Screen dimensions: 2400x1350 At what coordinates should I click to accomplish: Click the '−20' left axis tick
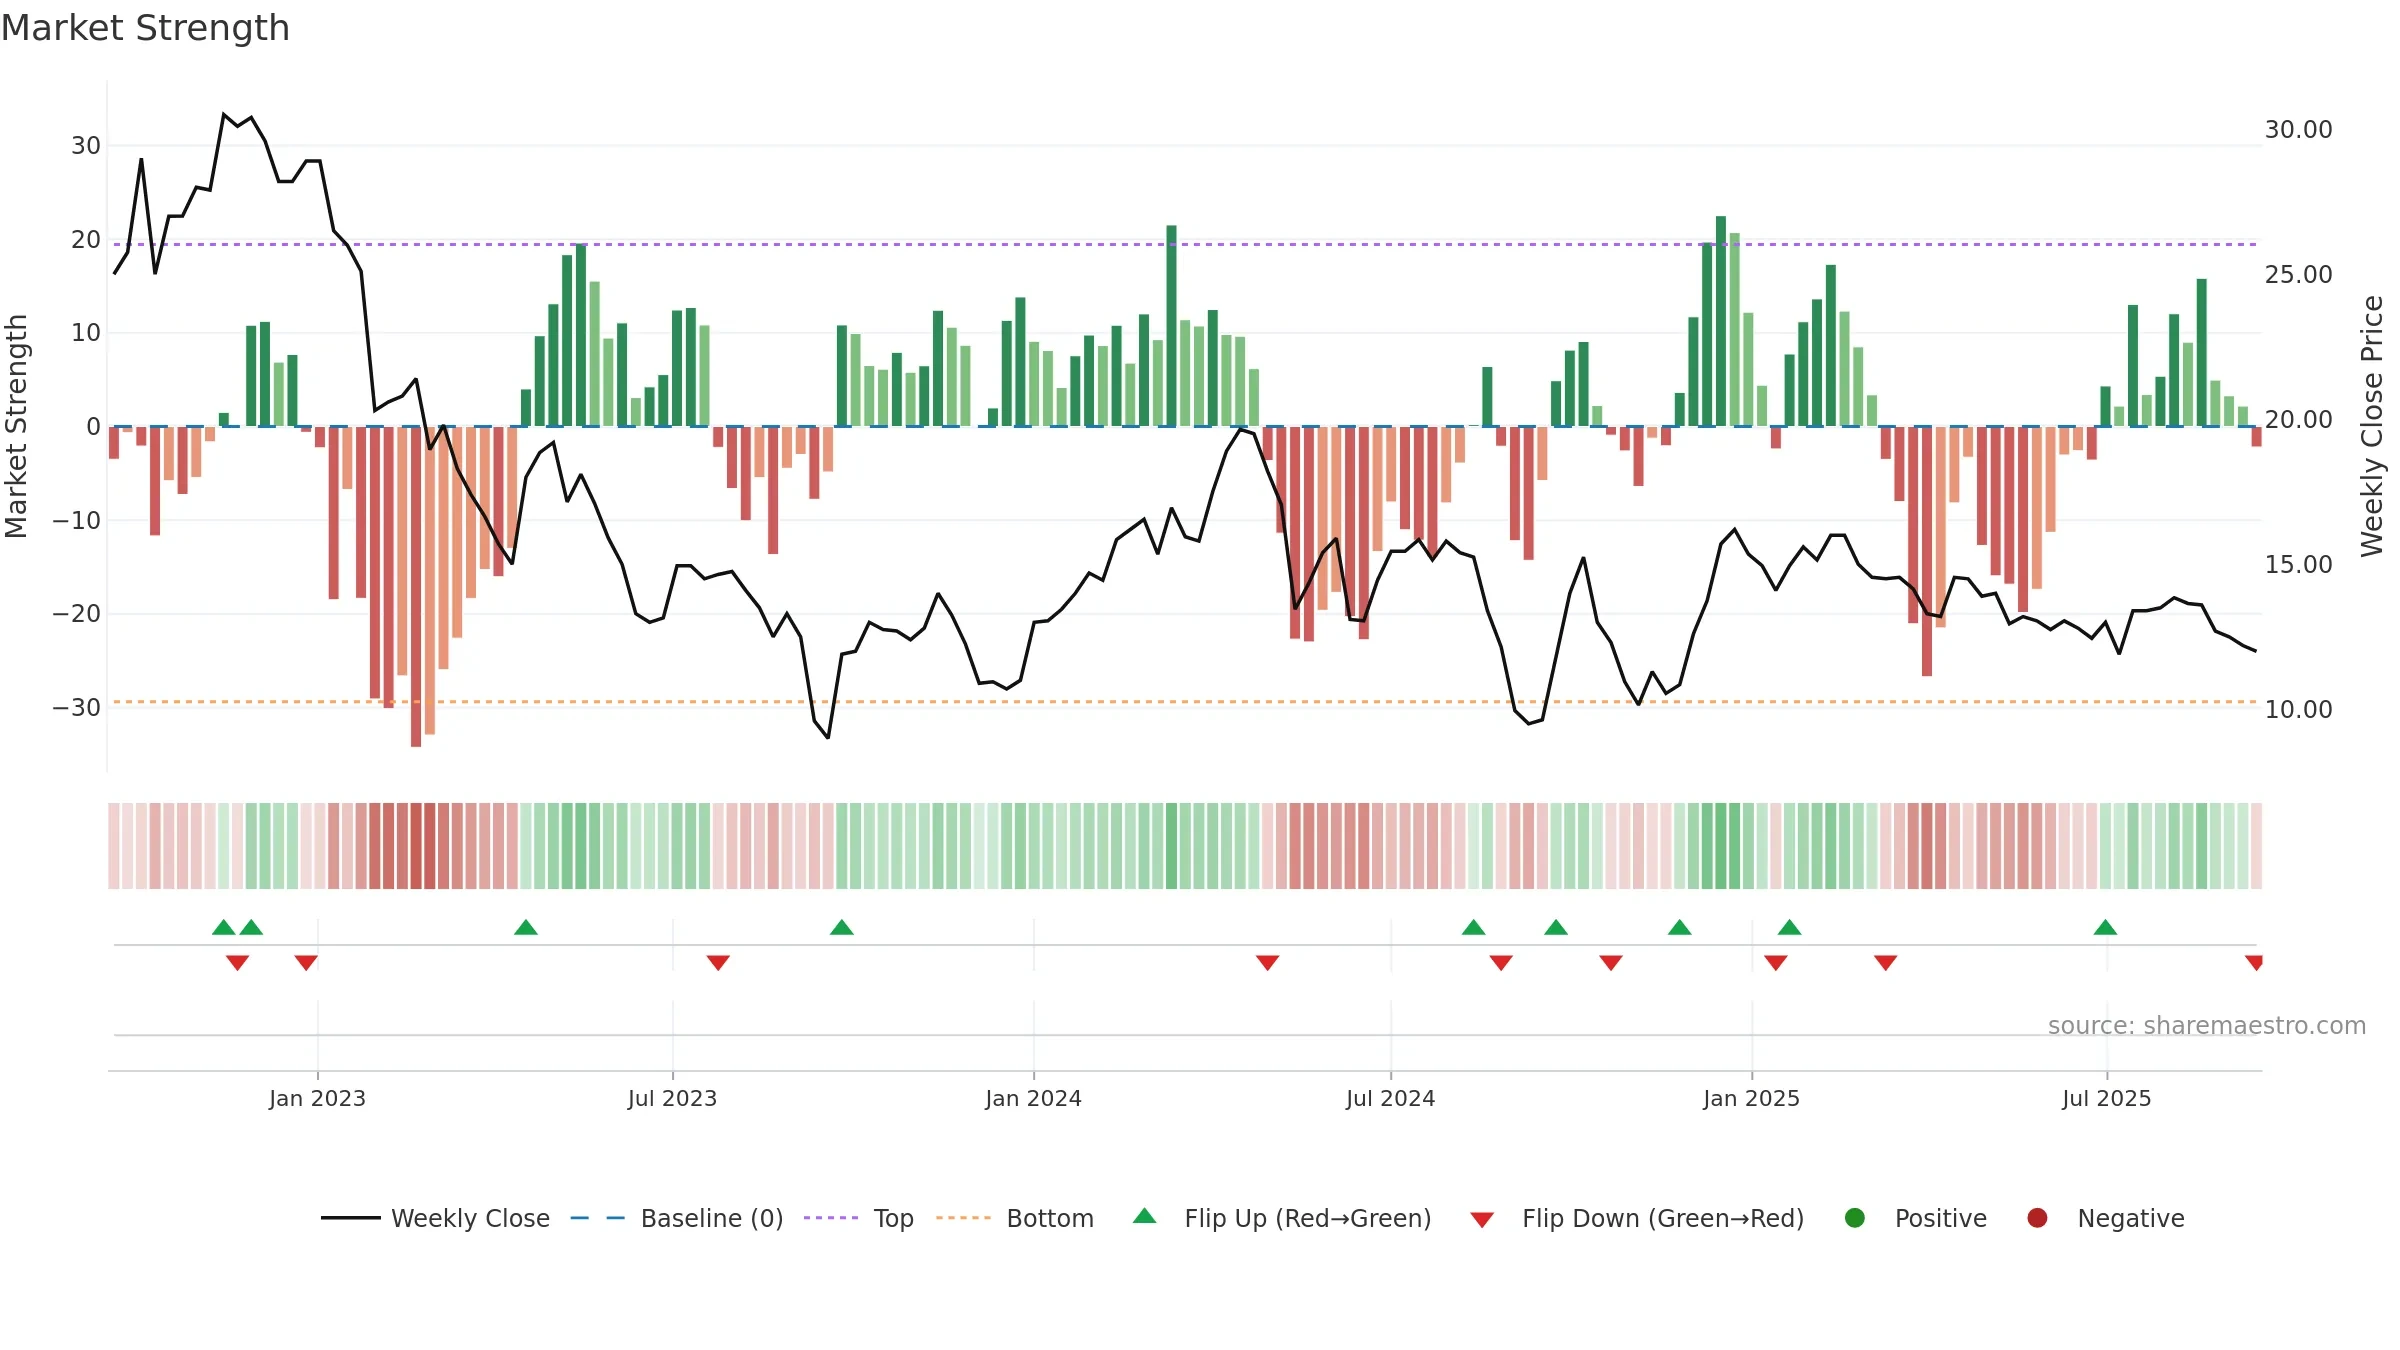76,614
